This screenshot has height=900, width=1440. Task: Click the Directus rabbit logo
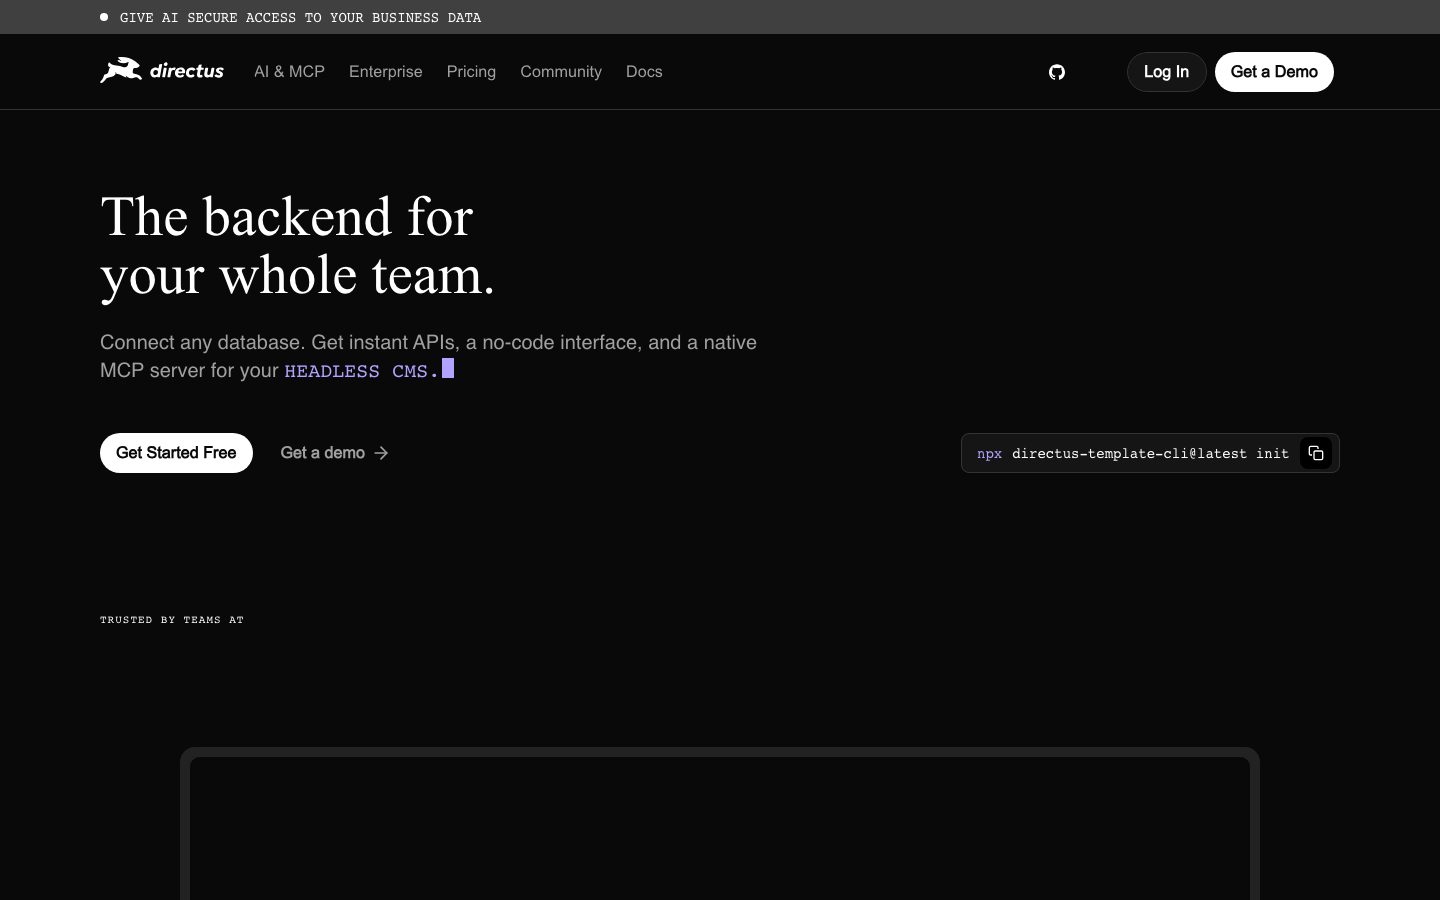162,71
